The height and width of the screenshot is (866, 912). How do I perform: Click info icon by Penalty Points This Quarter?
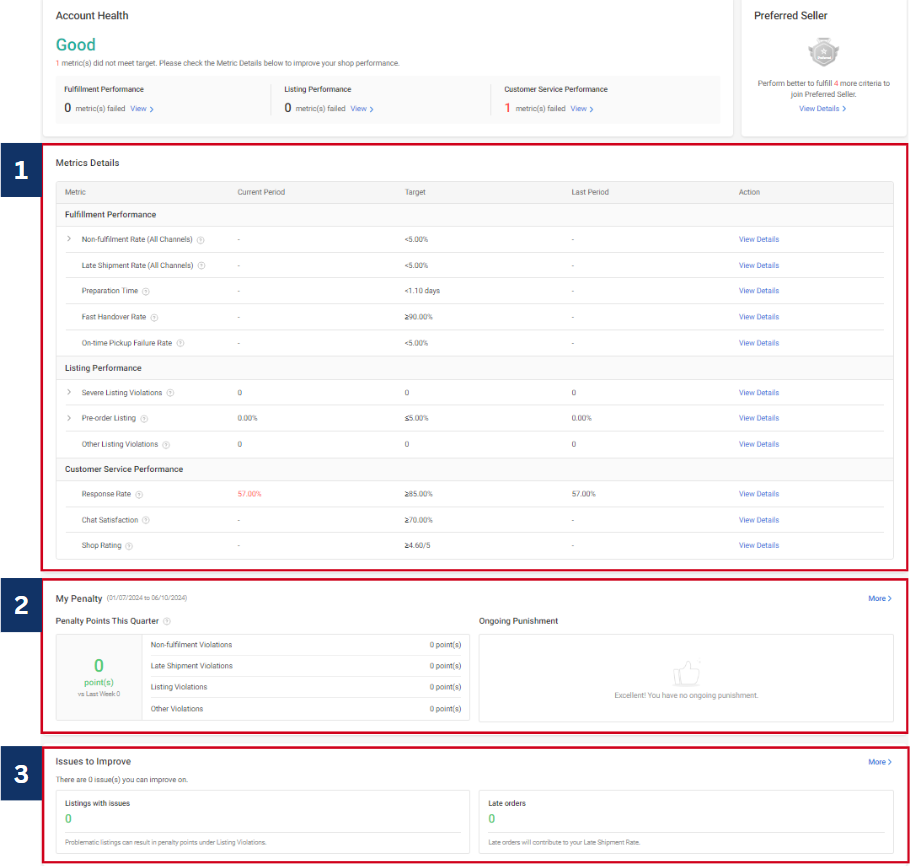167,622
